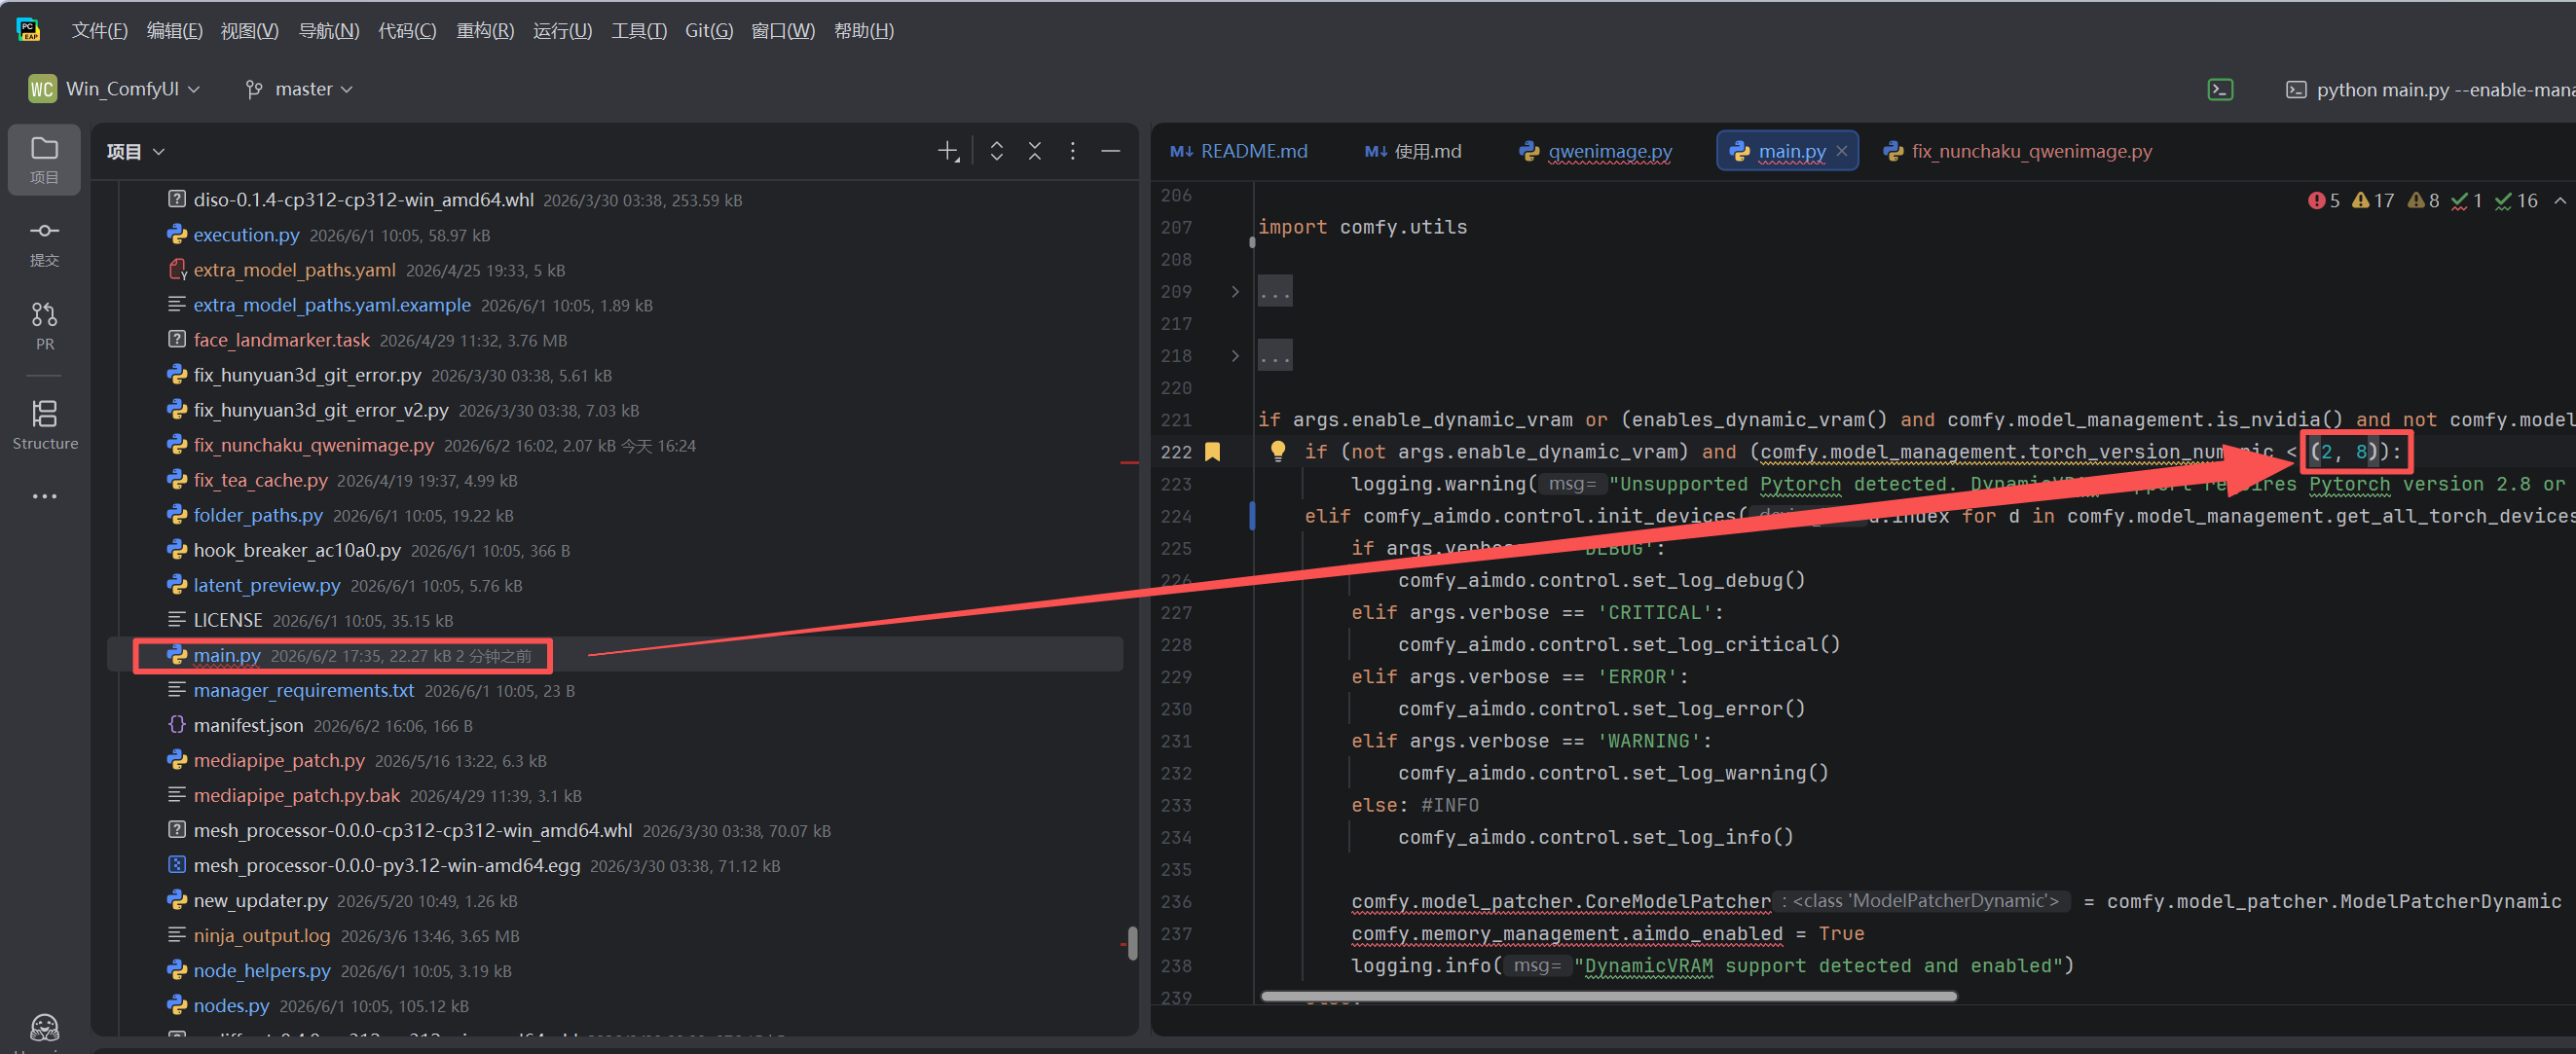Click the WC project badge icon
This screenshot has height=1054, width=2576.
point(42,89)
